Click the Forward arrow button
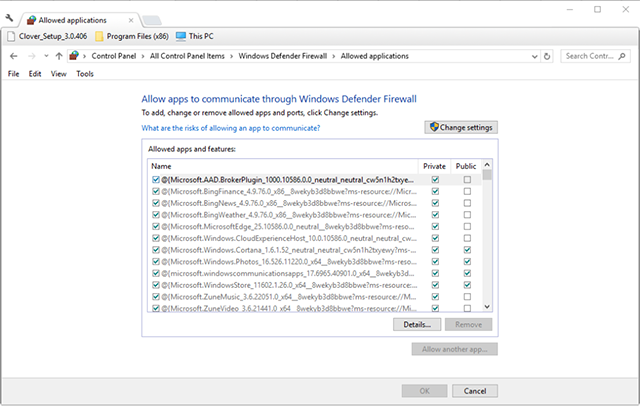Viewport: 640px width, 406px height. point(31,56)
